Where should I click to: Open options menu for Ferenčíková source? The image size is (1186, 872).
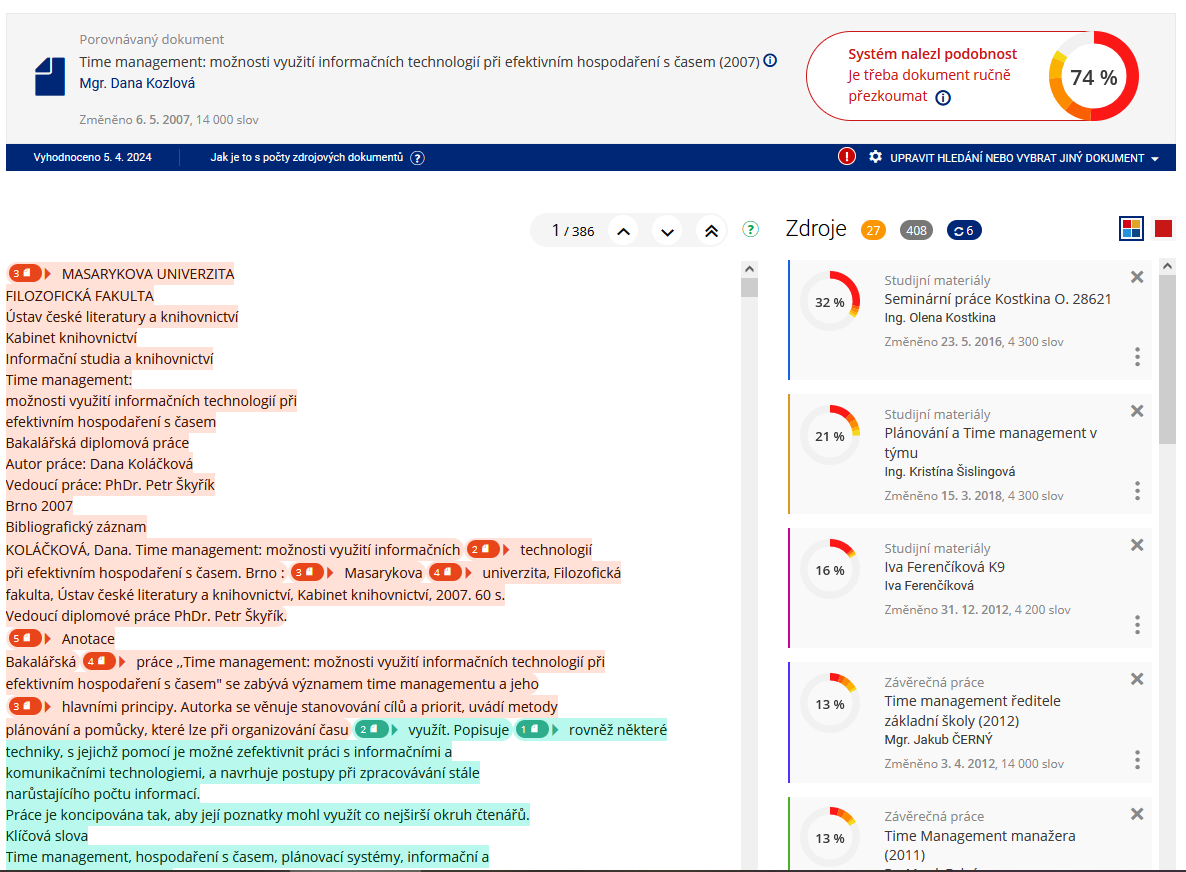point(1137,625)
